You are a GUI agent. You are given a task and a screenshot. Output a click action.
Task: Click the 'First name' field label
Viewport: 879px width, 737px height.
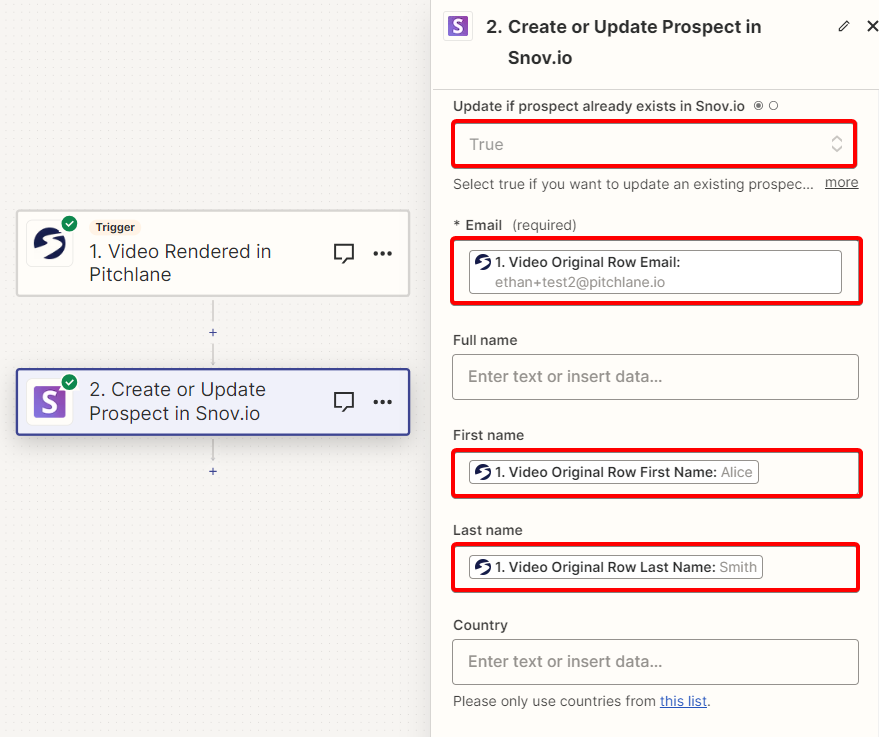[488, 435]
